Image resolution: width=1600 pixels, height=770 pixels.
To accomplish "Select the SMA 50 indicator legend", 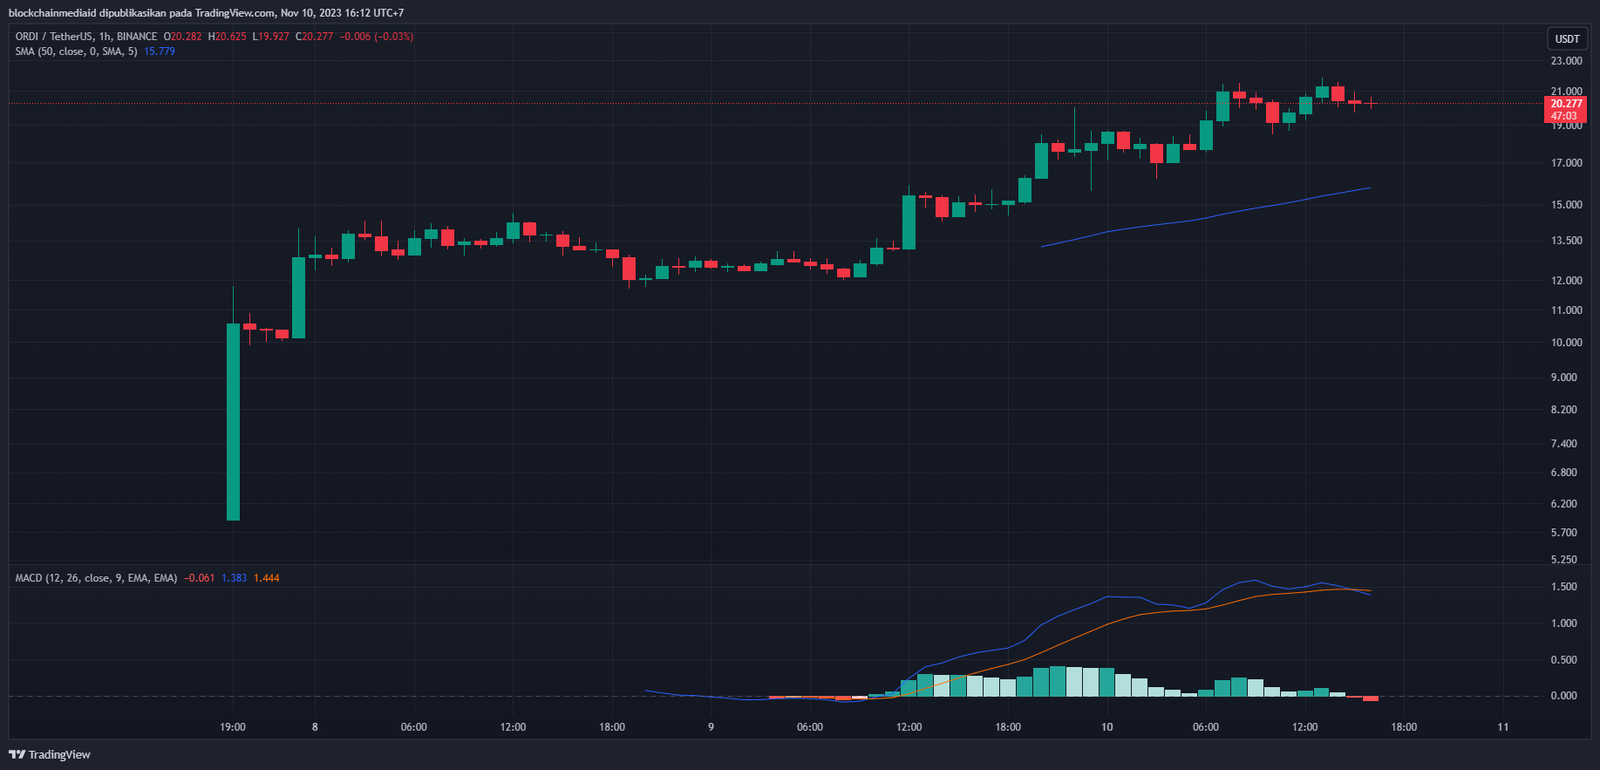I will click(75, 52).
